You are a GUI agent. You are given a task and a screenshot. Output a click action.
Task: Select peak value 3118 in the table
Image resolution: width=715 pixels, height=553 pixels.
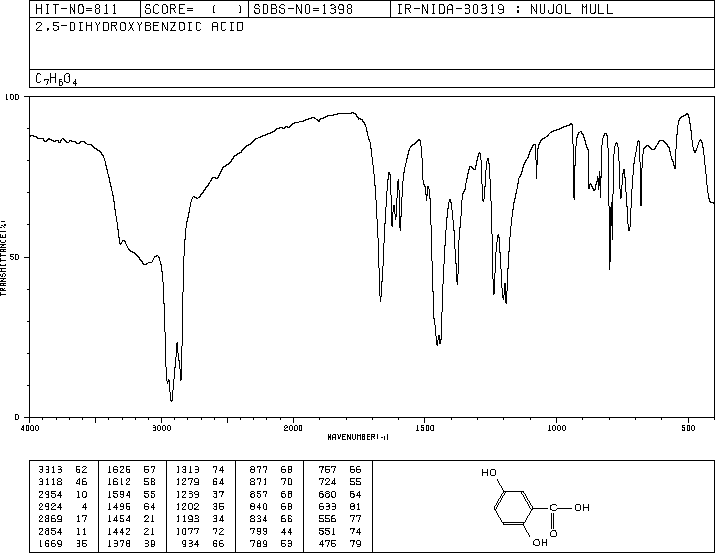click(x=51, y=482)
